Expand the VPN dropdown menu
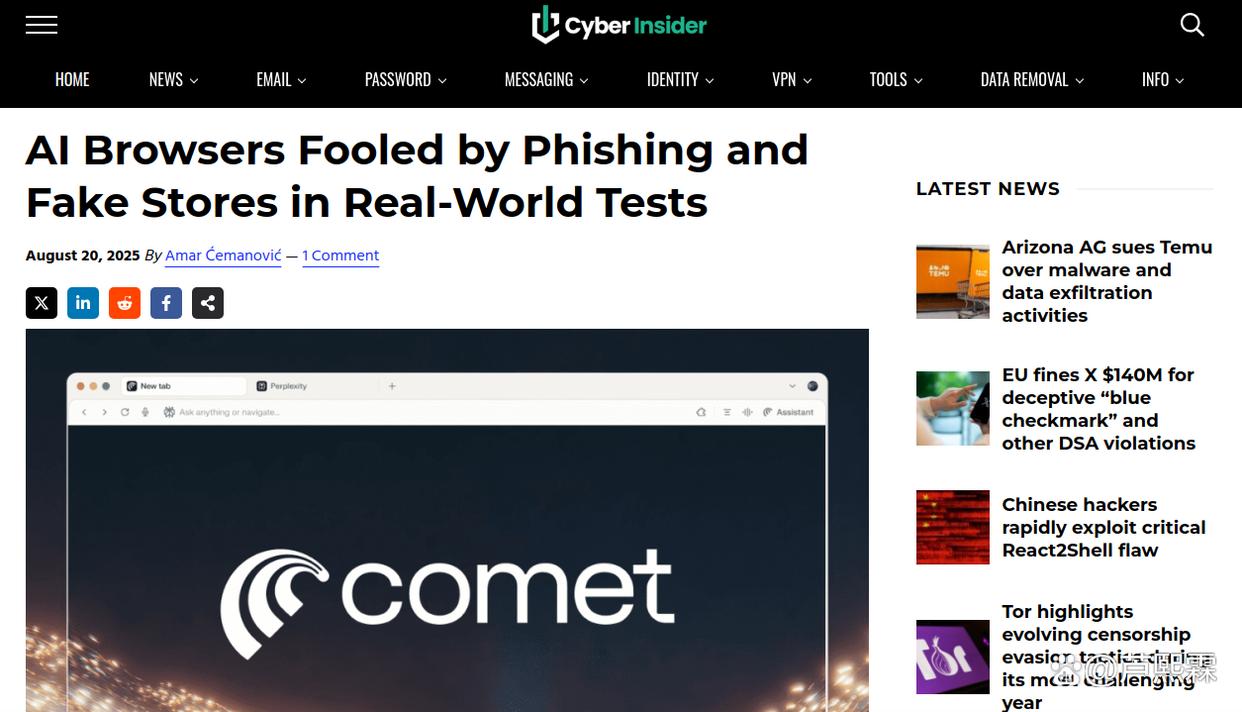This screenshot has width=1242, height=712. pos(792,80)
